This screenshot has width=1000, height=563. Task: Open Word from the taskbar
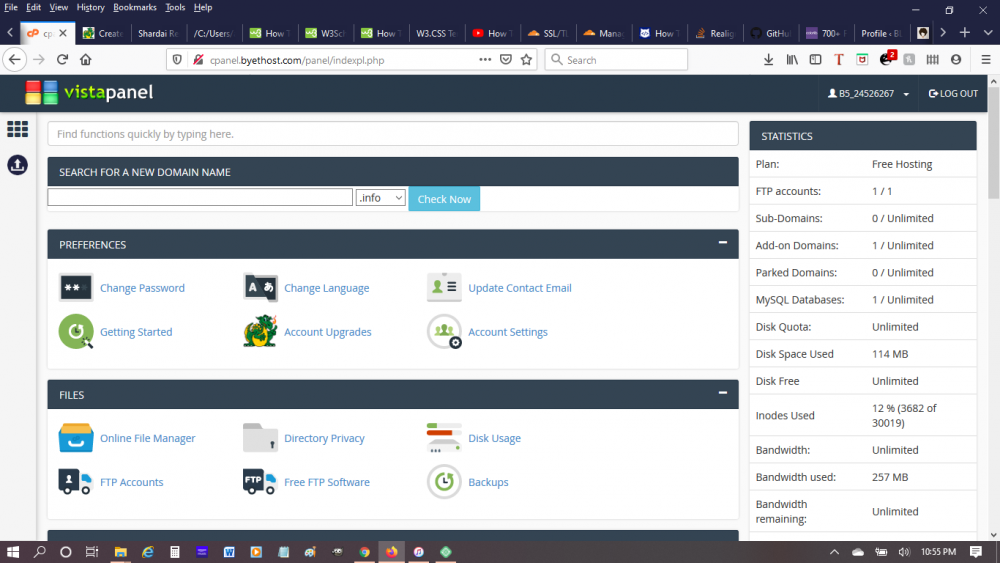229,552
